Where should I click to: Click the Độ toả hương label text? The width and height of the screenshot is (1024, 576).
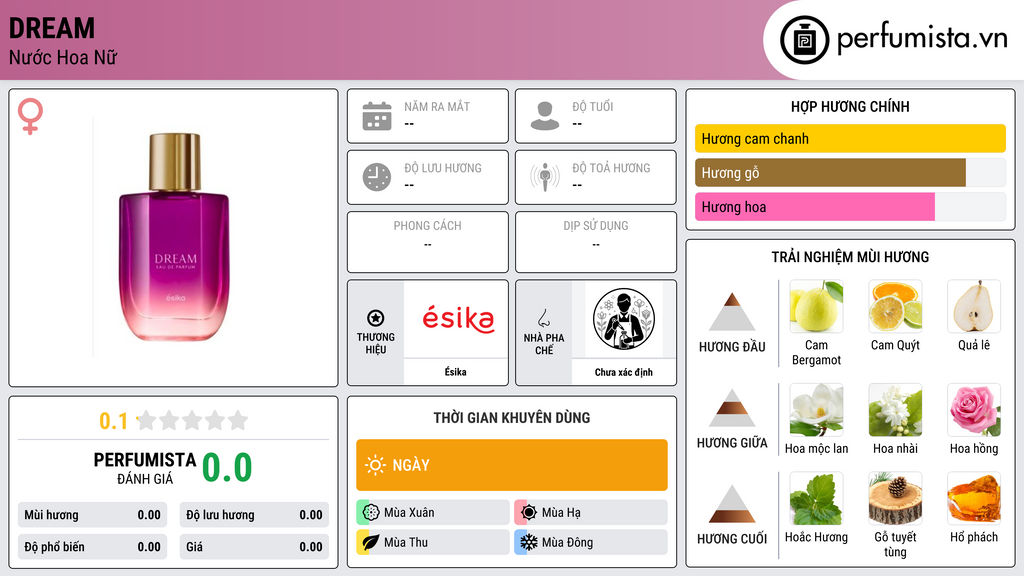pos(611,168)
